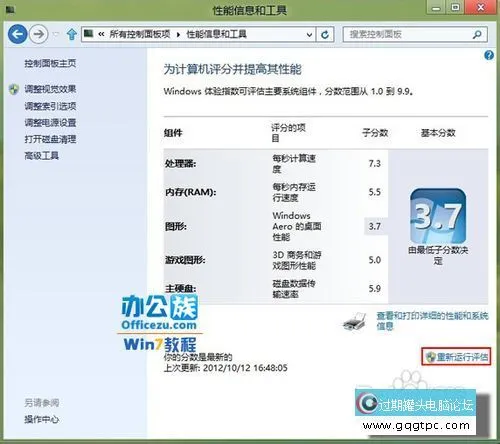Click the 游戏图形: row label

(x=185, y=260)
